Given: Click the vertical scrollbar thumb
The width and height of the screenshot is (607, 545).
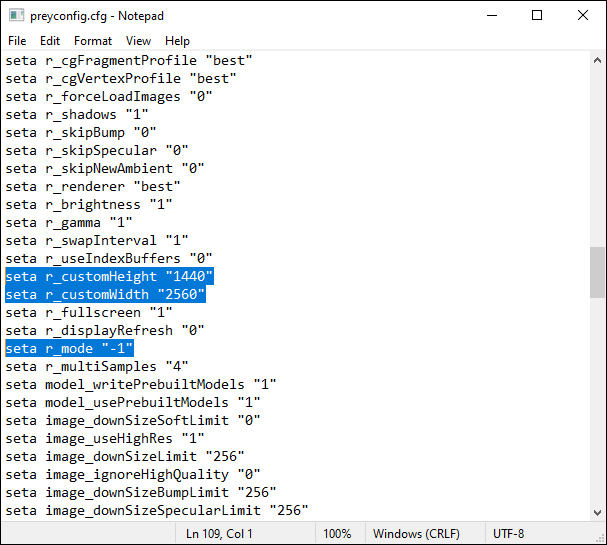Looking at the screenshot, I should (x=597, y=272).
